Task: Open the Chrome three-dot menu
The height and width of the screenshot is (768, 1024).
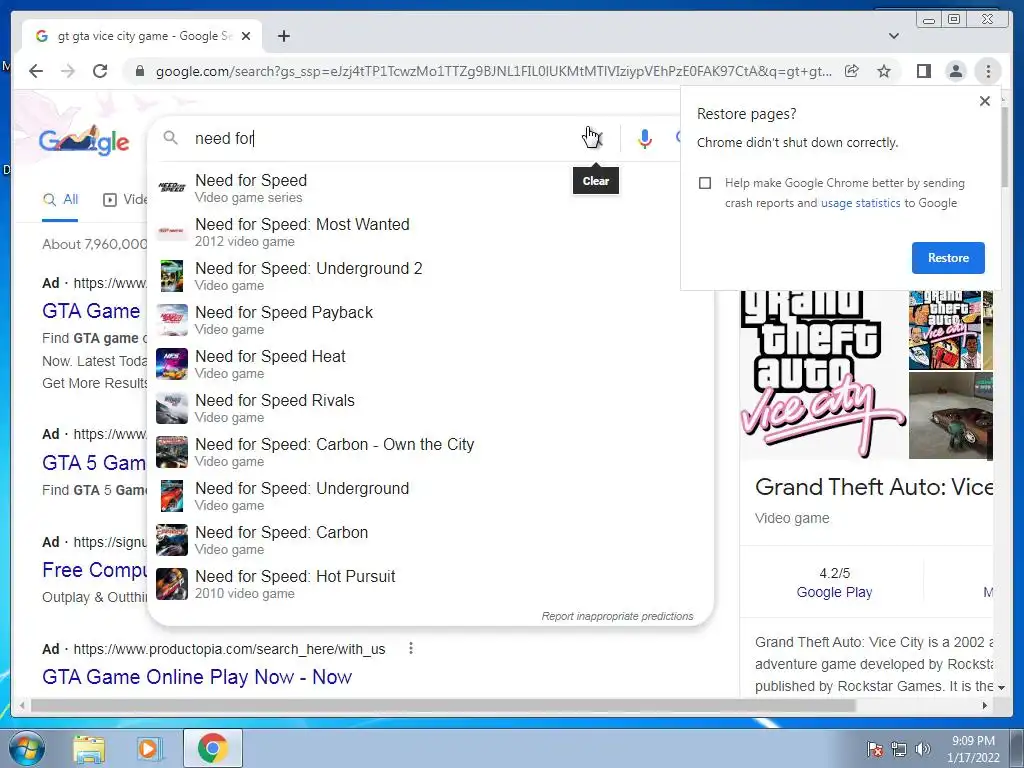Action: (988, 71)
